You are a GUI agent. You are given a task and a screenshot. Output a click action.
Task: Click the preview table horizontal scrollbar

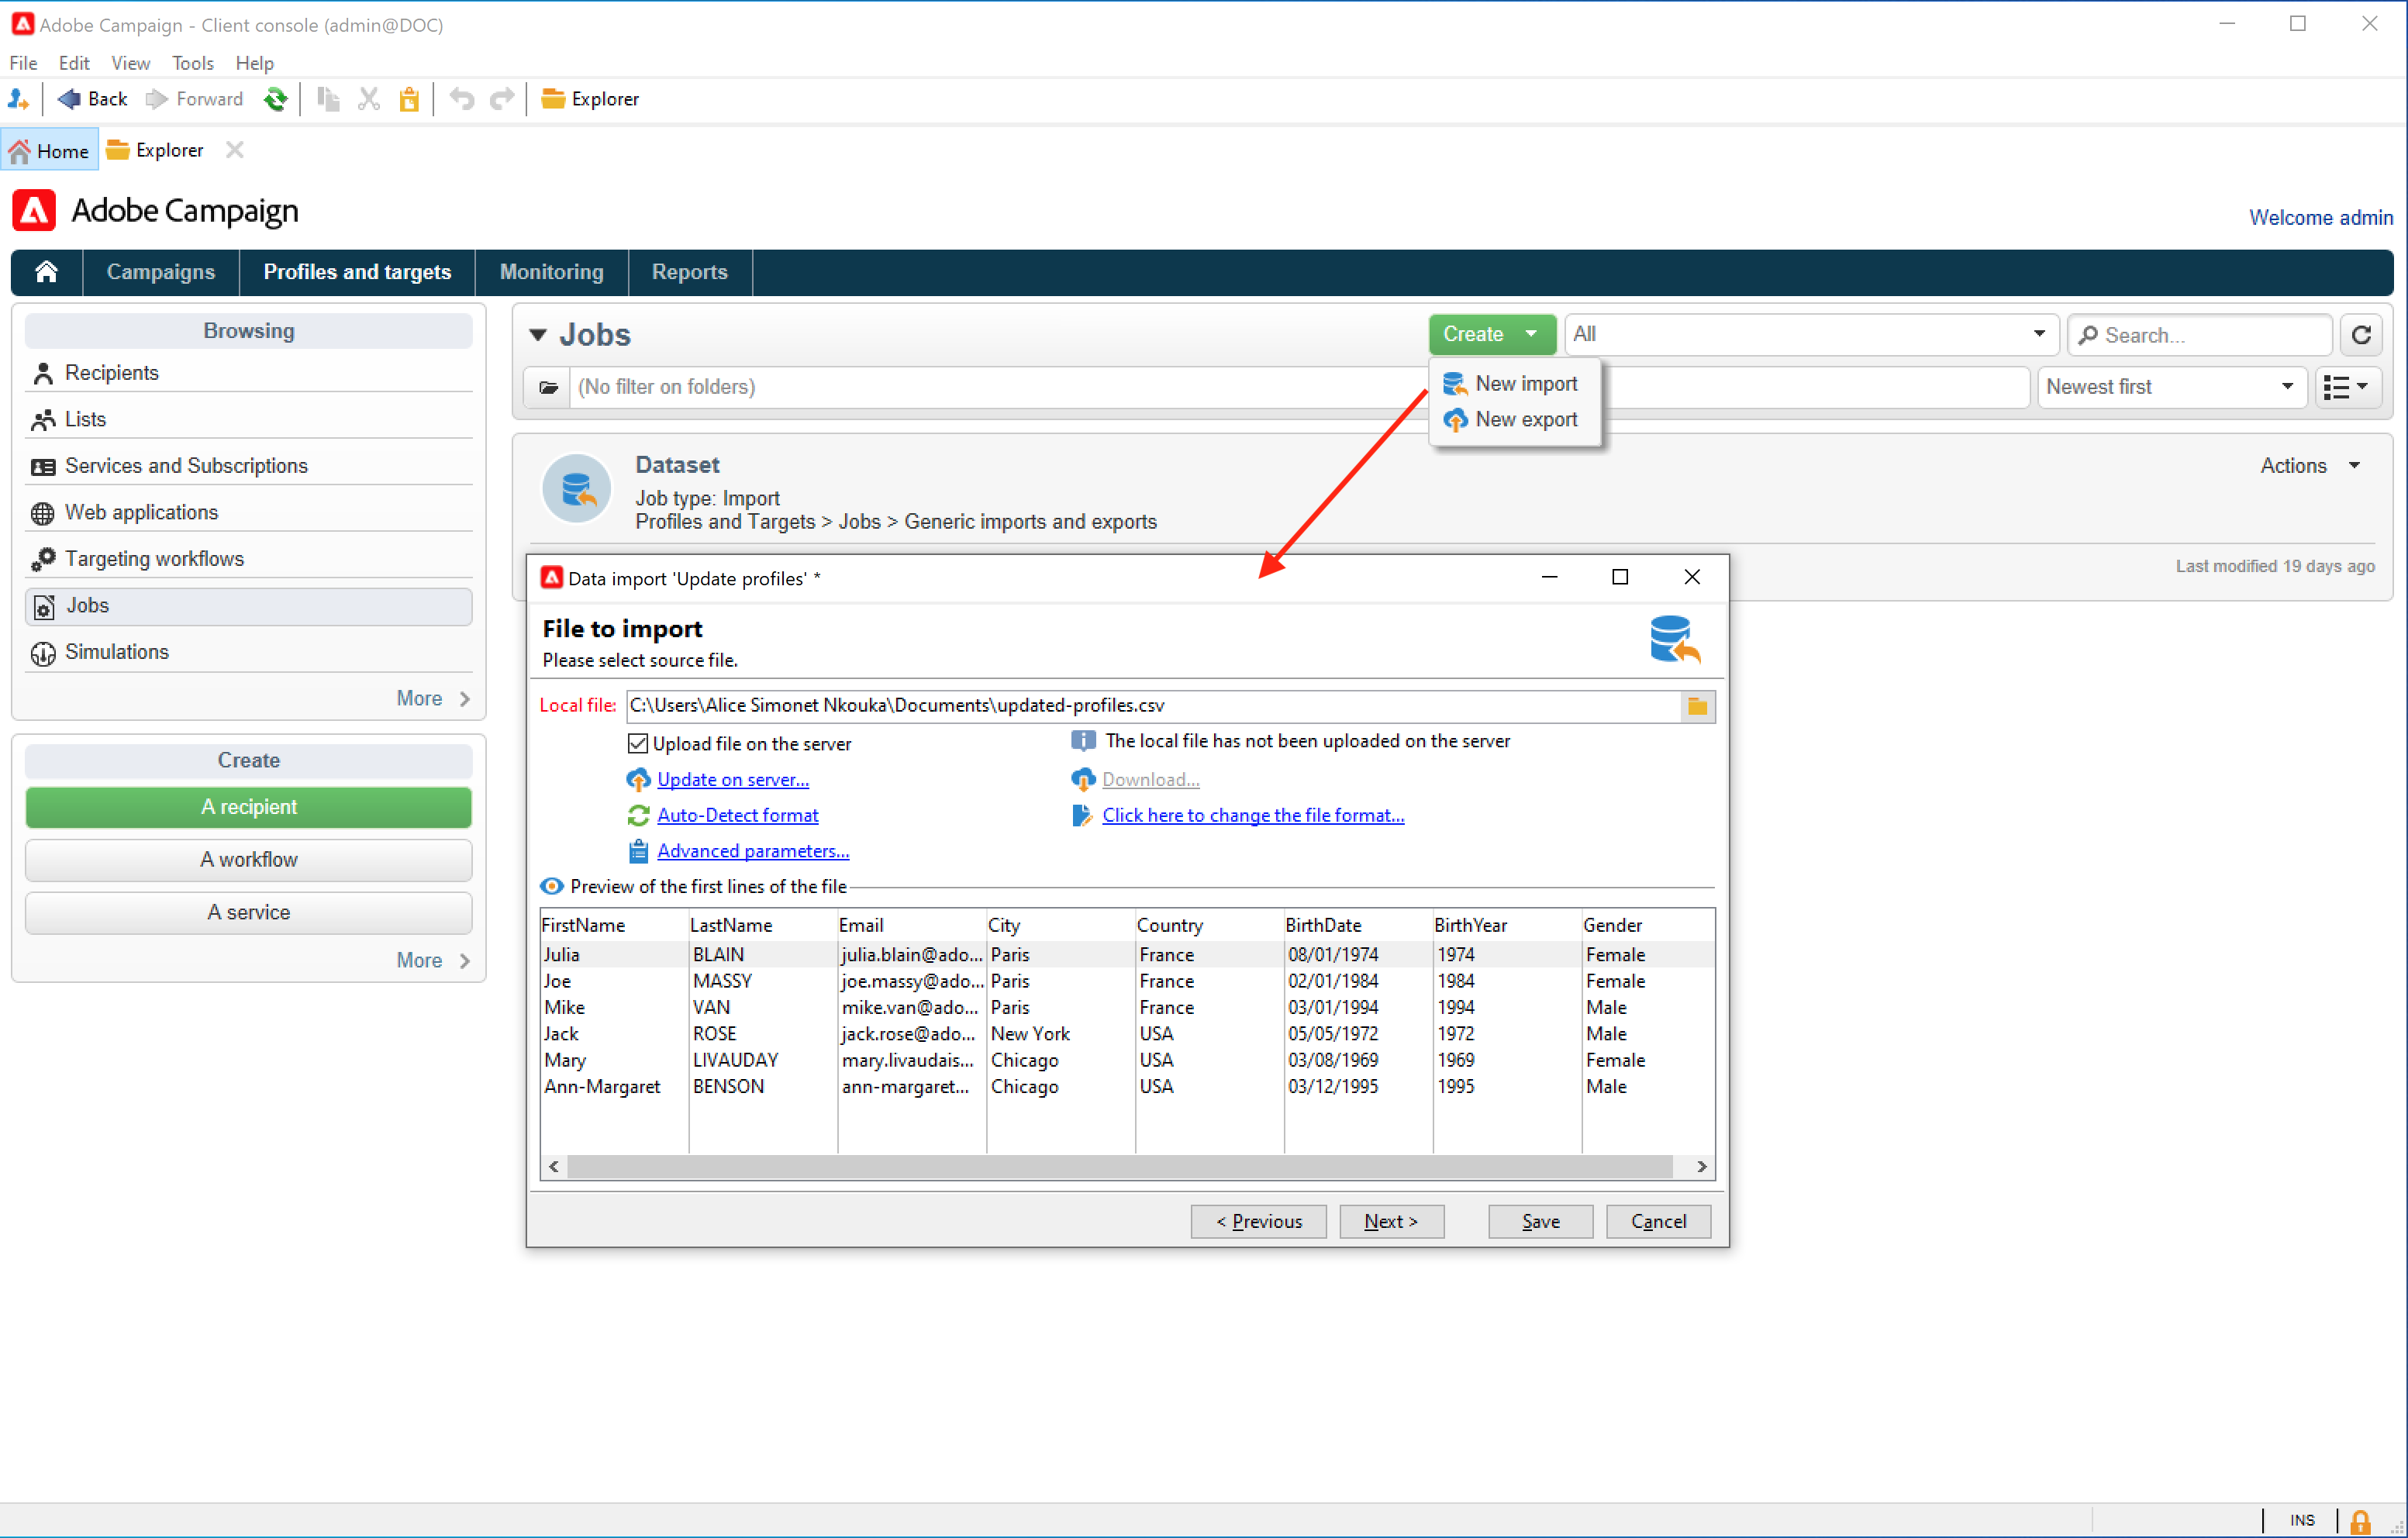point(1120,1167)
